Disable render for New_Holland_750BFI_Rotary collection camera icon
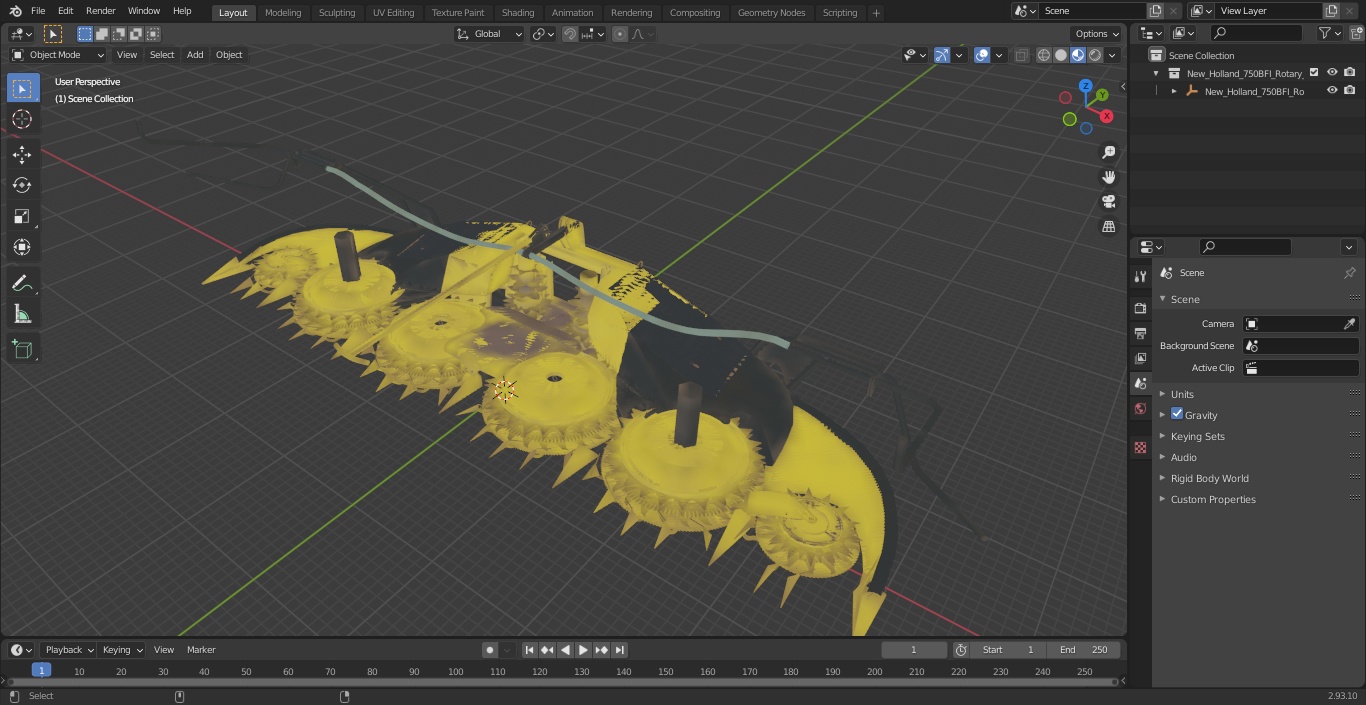The height and width of the screenshot is (705, 1366). (1350, 72)
